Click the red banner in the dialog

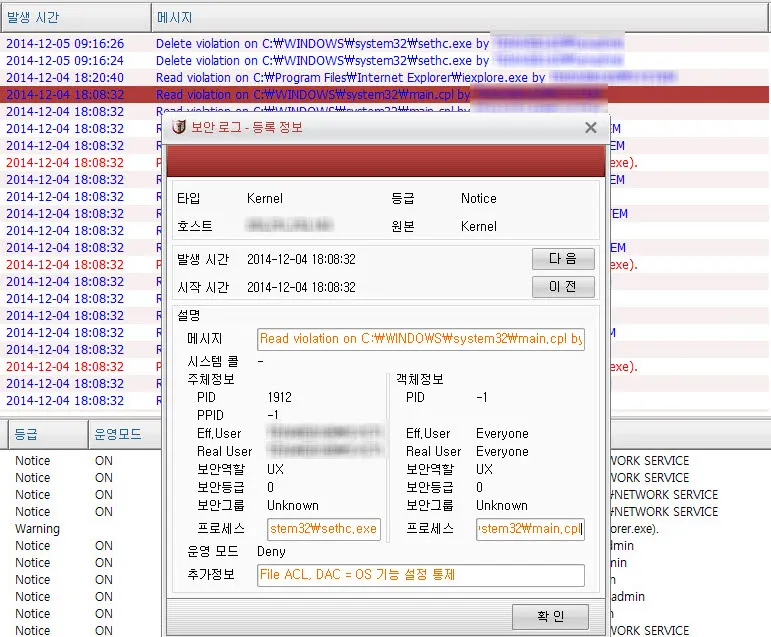(x=385, y=160)
